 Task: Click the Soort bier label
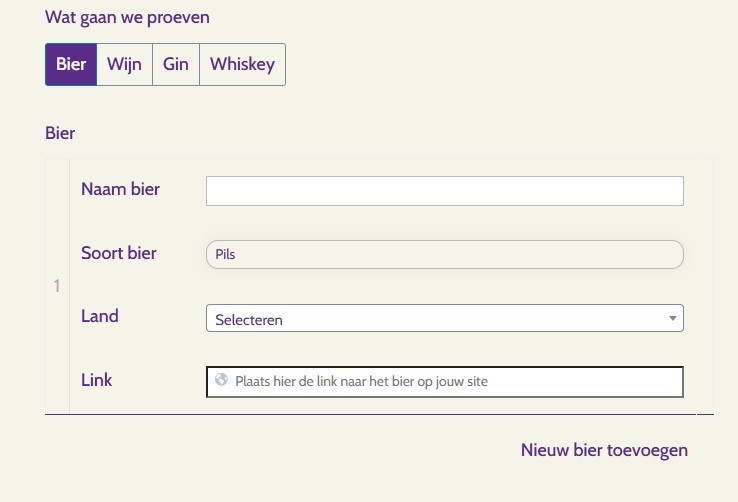click(119, 253)
